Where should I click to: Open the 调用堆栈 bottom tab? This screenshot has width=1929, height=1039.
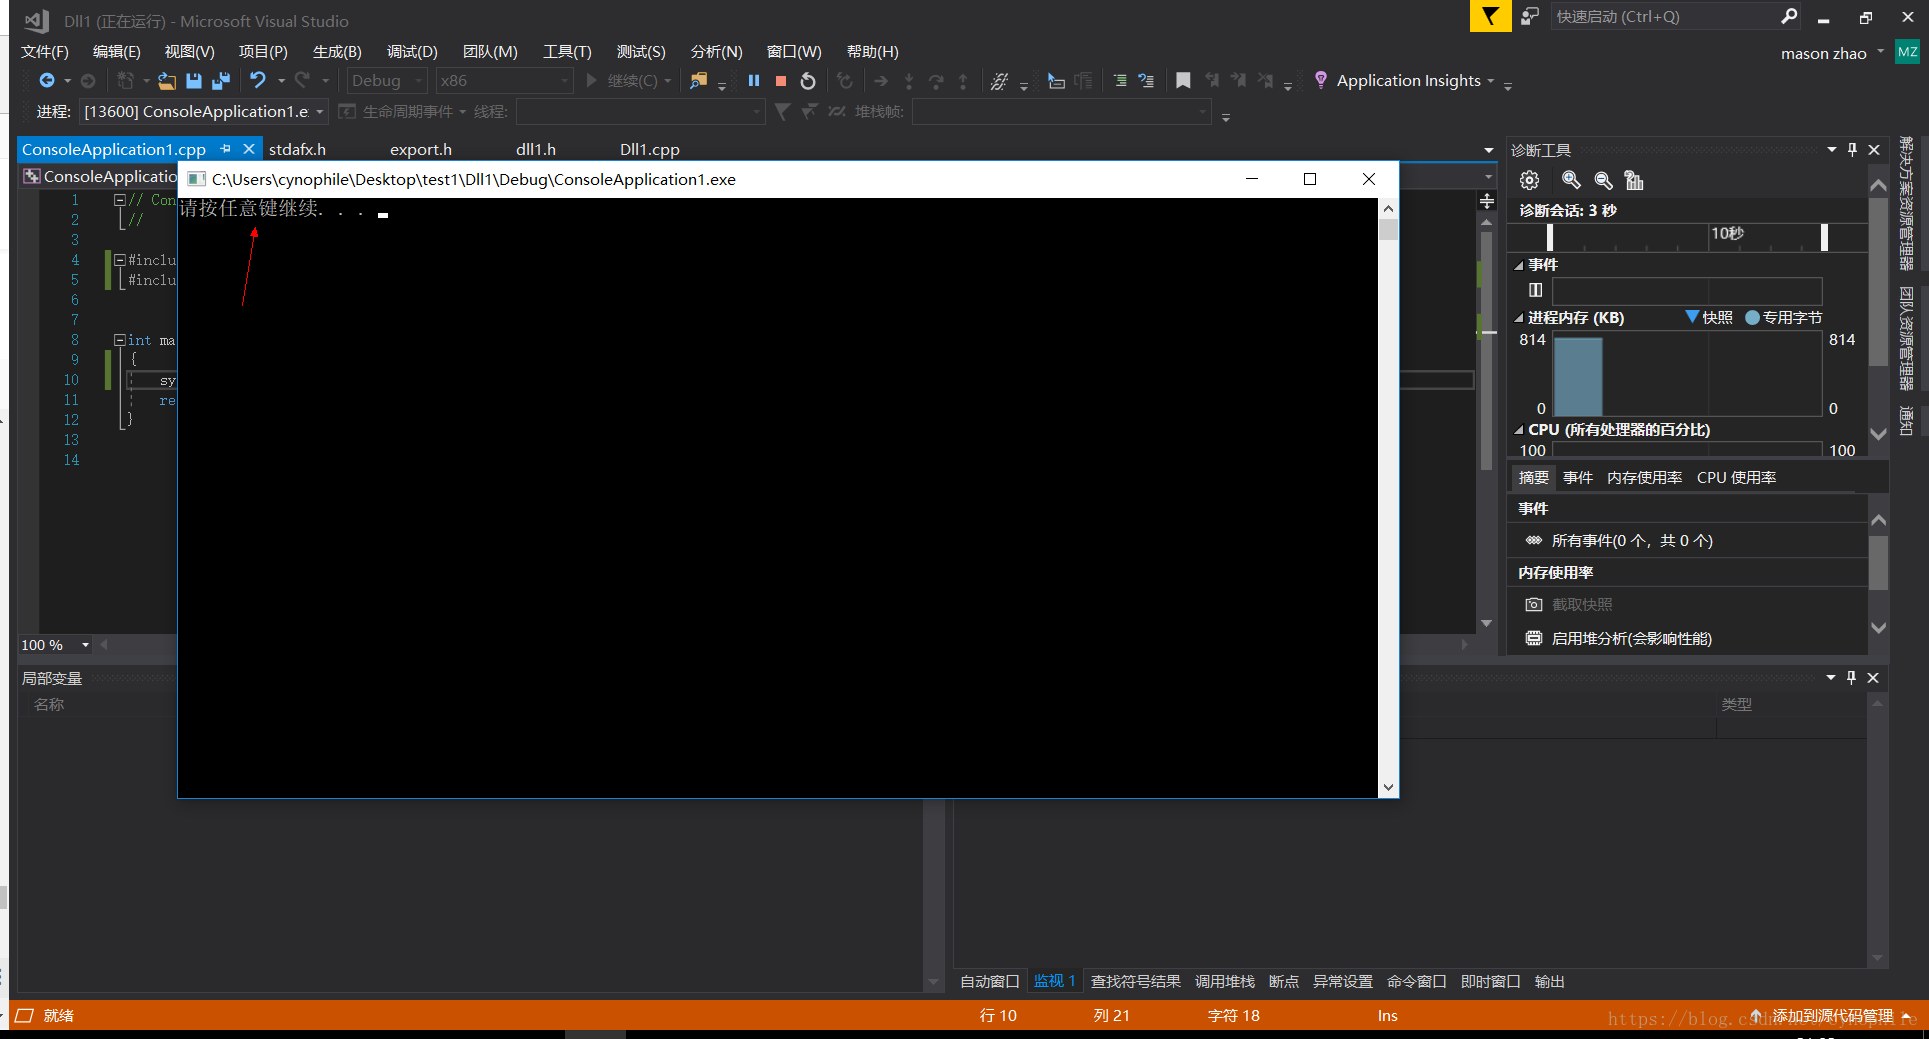tap(1224, 981)
